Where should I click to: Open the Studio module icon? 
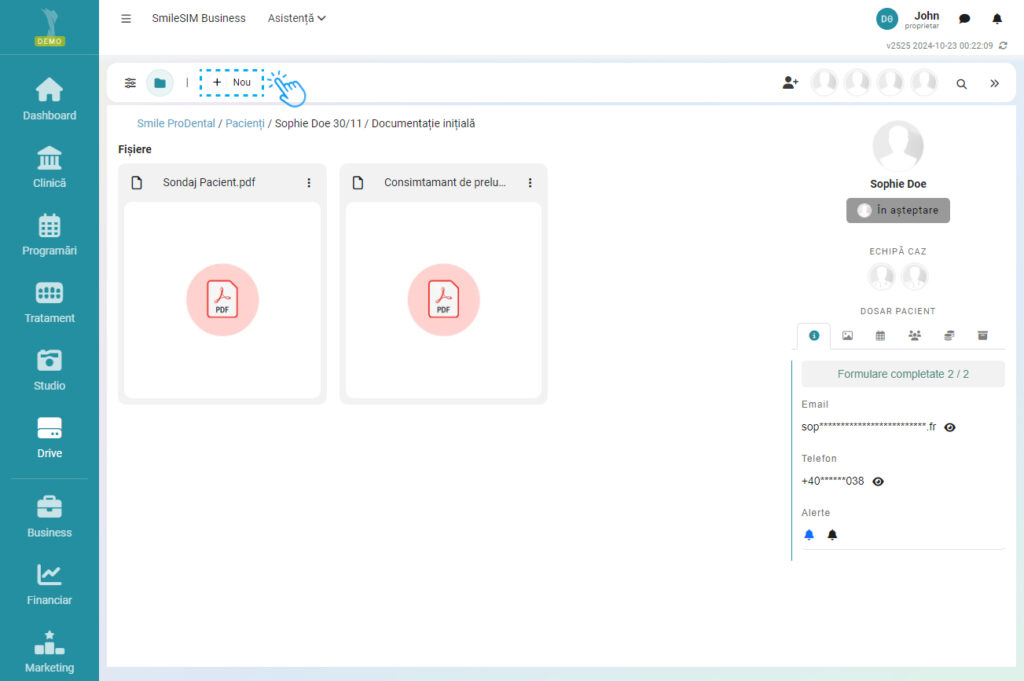coord(49,370)
